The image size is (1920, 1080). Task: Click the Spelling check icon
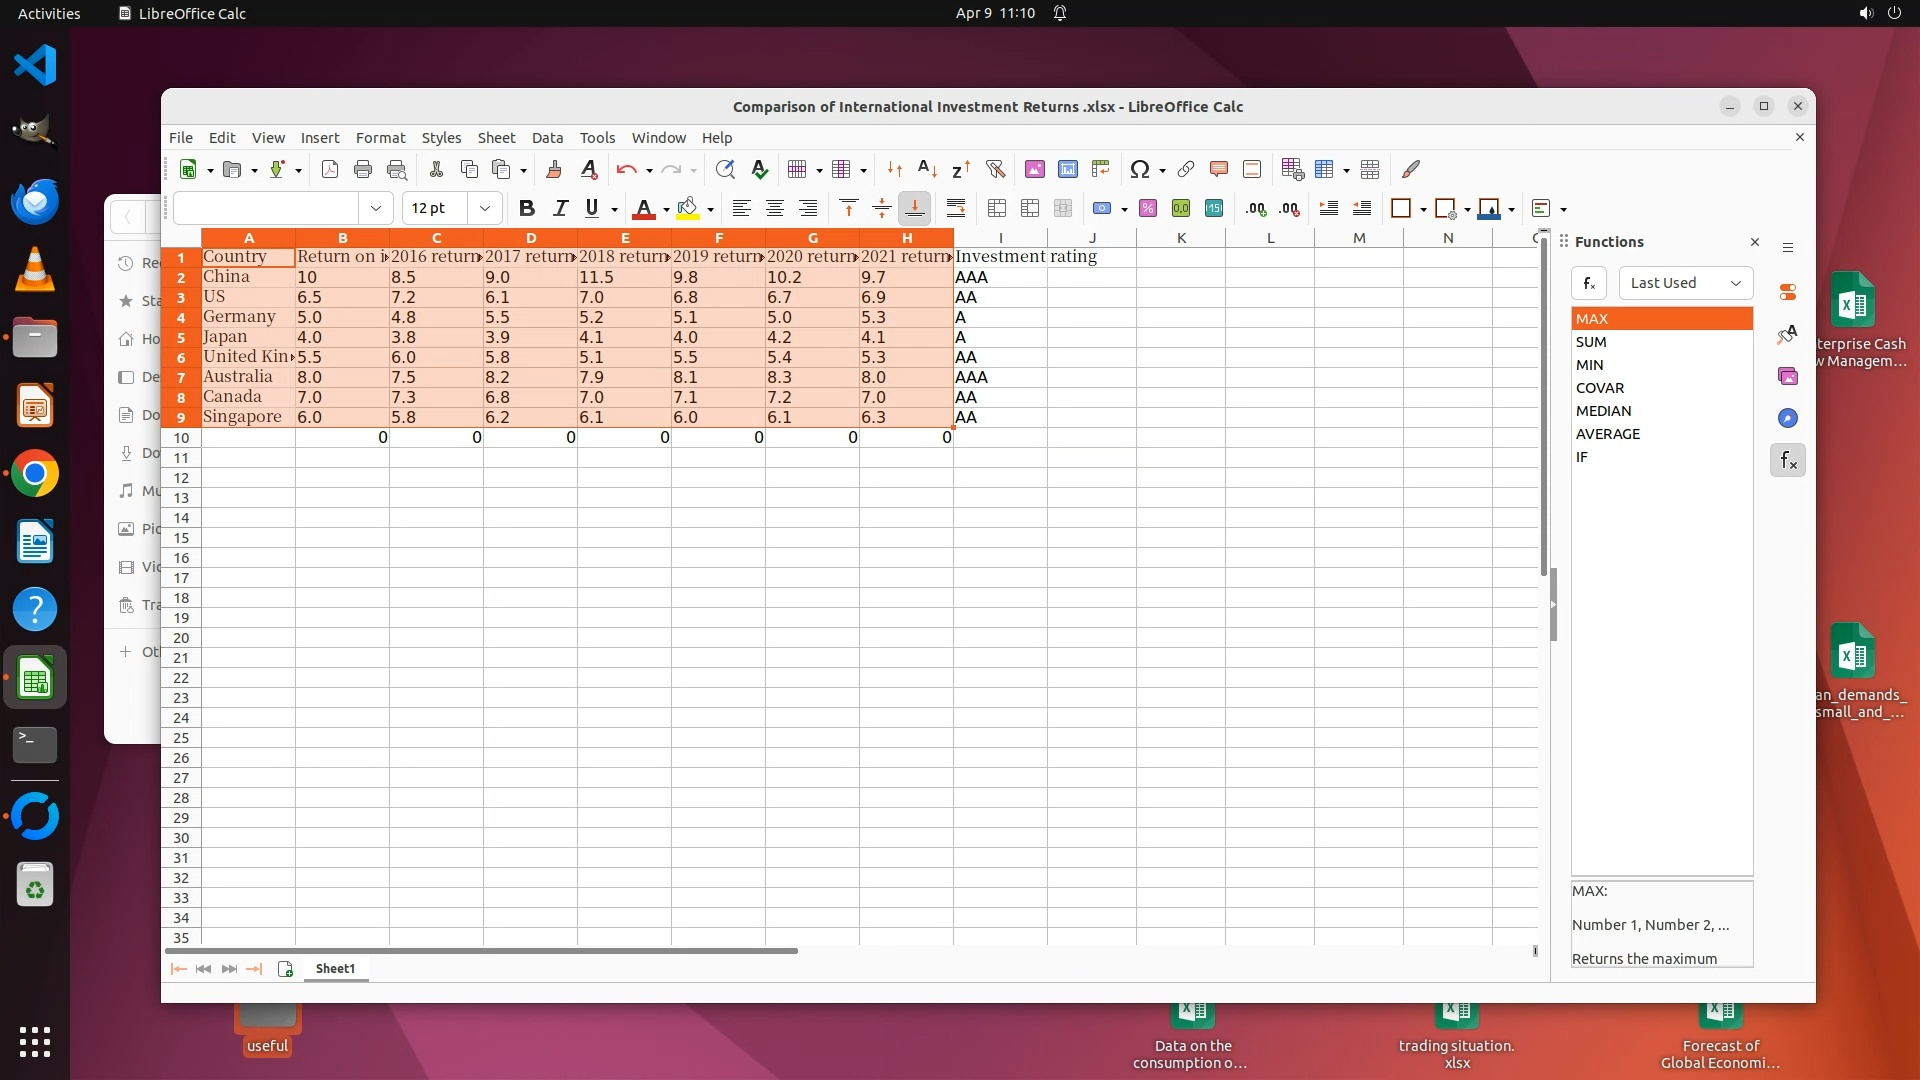pos(760,170)
